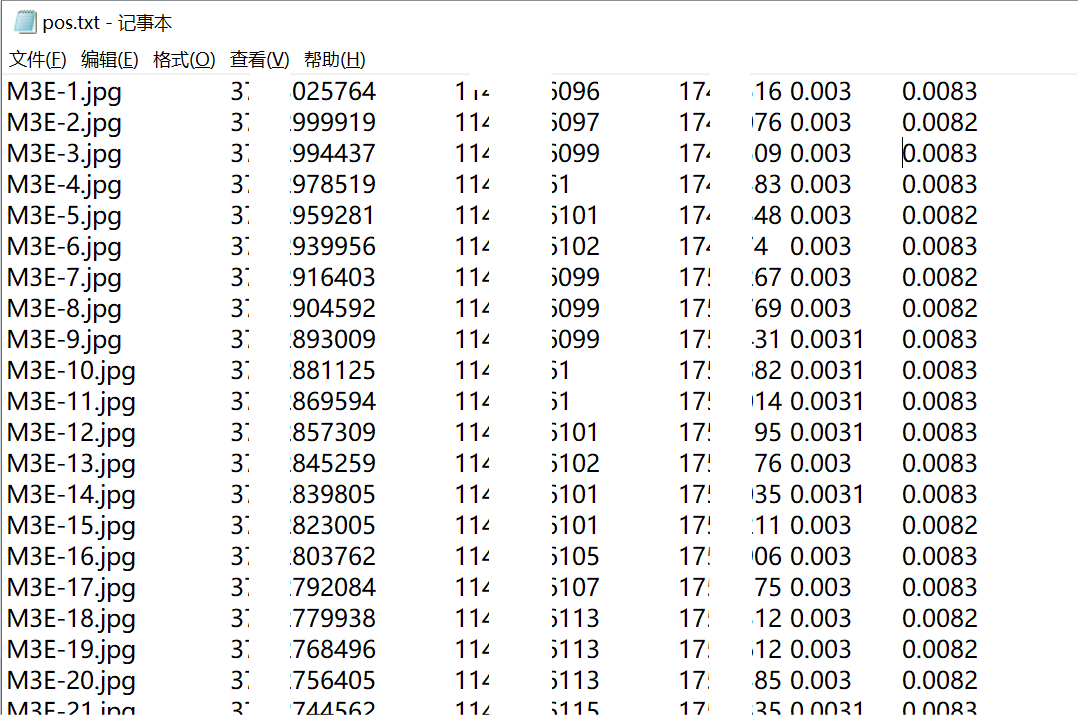This screenshot has height=715, width=1078.
Task: Click the number 916403
Action: tap(334, 277)
